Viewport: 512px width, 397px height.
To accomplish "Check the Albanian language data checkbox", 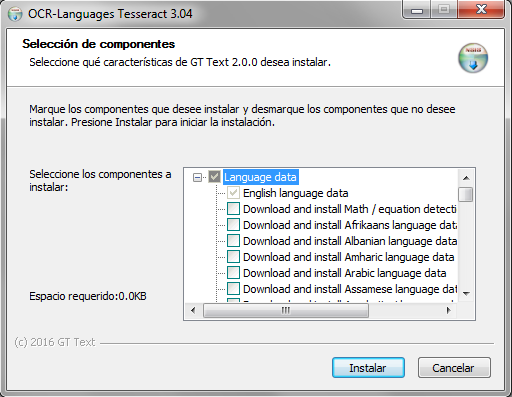I will click(x=233, y=241).
